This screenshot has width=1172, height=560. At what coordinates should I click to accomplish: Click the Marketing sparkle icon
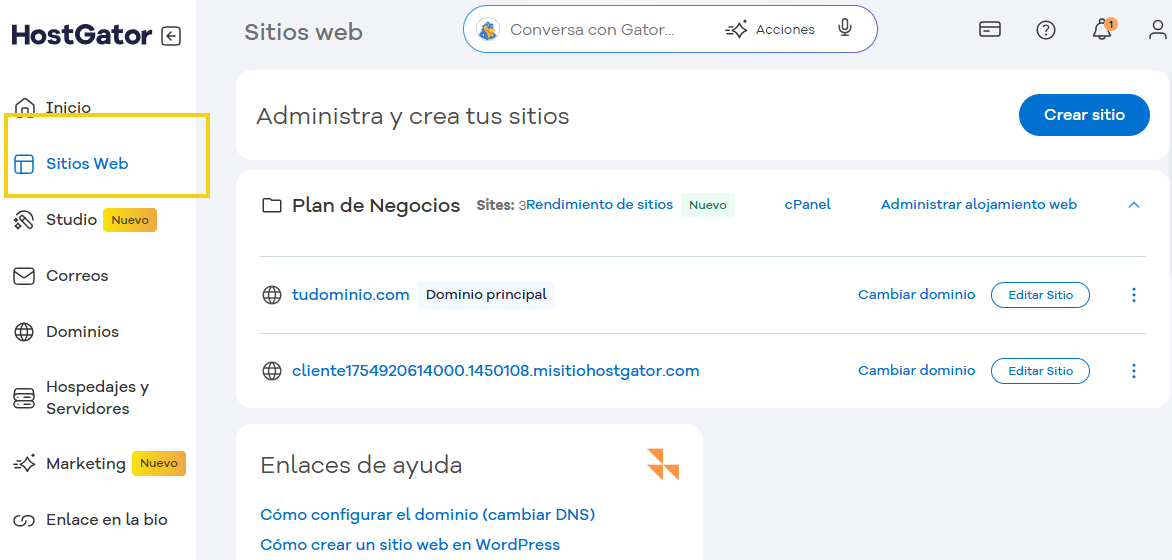pos(25,464)
